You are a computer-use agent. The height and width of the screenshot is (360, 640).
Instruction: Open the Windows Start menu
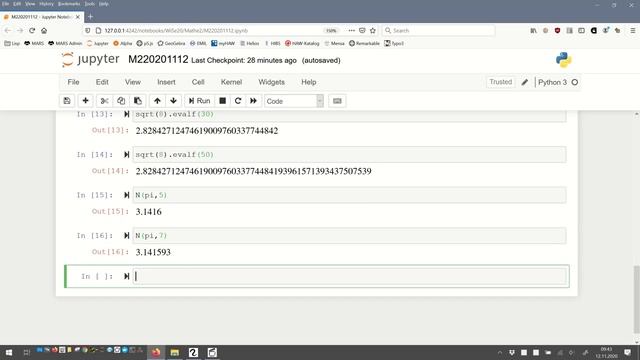pos(9,352)
